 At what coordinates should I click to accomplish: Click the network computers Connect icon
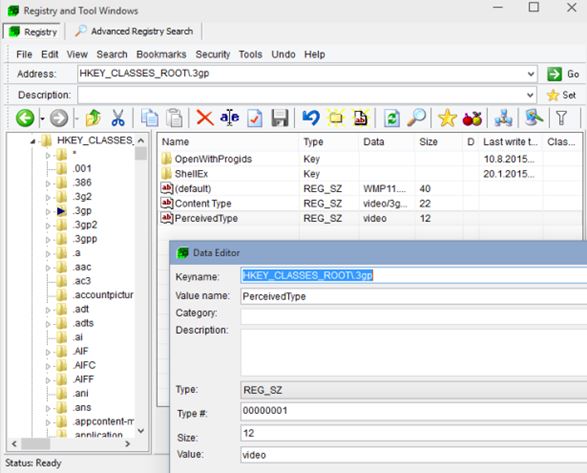503,118
